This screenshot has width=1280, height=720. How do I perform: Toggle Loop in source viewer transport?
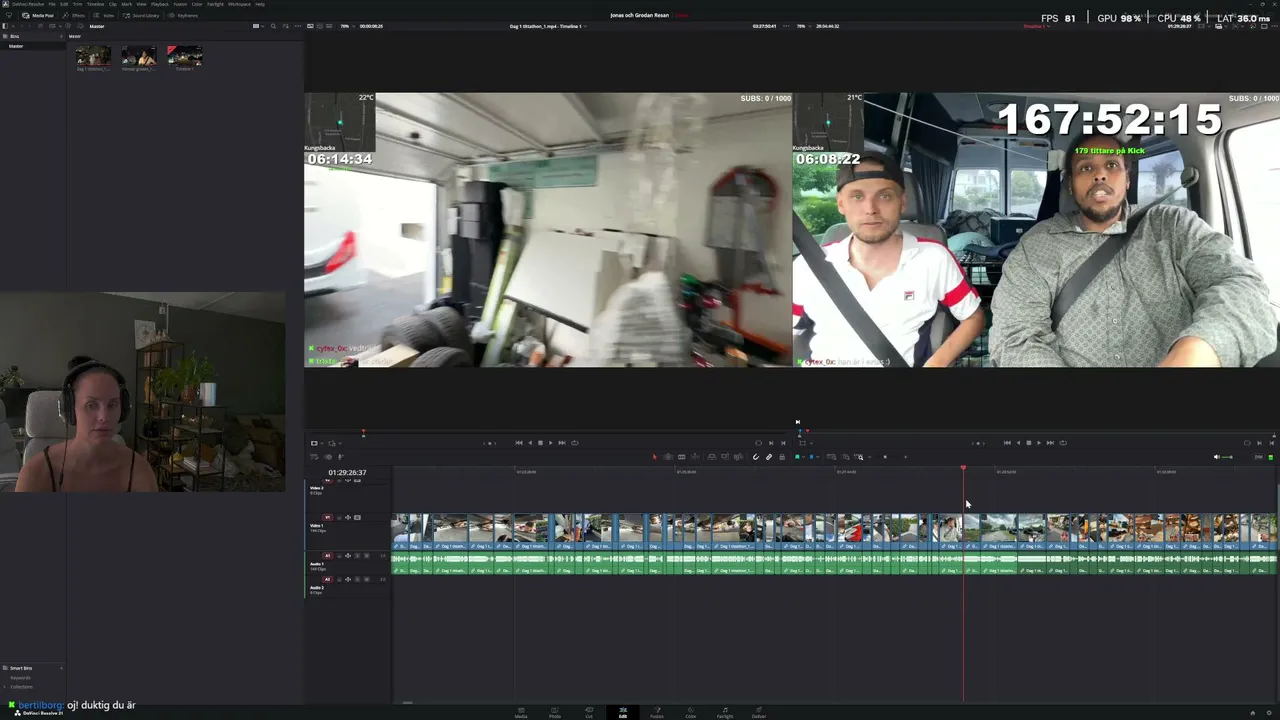click(574, 443)
